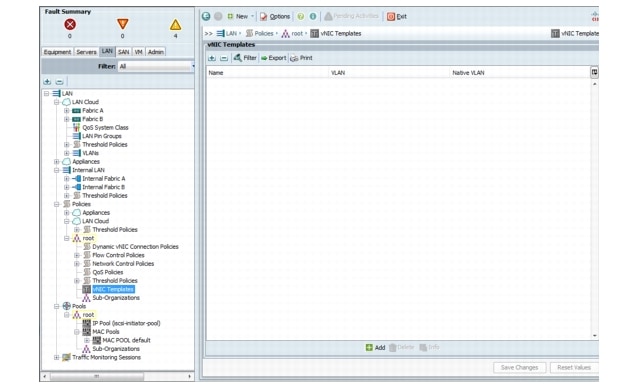The height and width of the screenshot is (388, 642).
Task: Switch to the SAN tab
Action: coord(124,52)
